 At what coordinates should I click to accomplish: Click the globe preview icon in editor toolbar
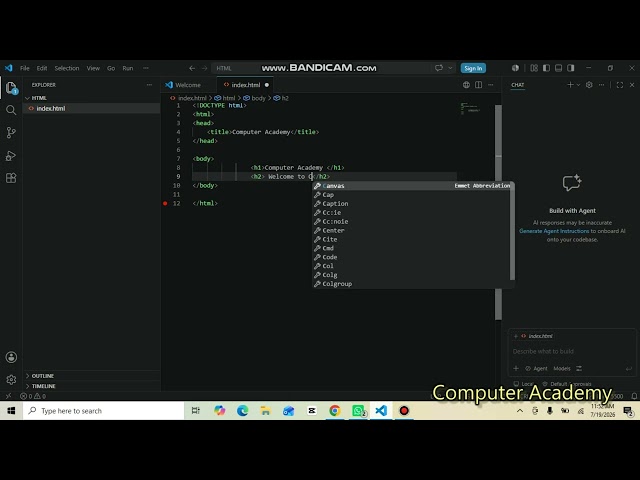(466, 85)
